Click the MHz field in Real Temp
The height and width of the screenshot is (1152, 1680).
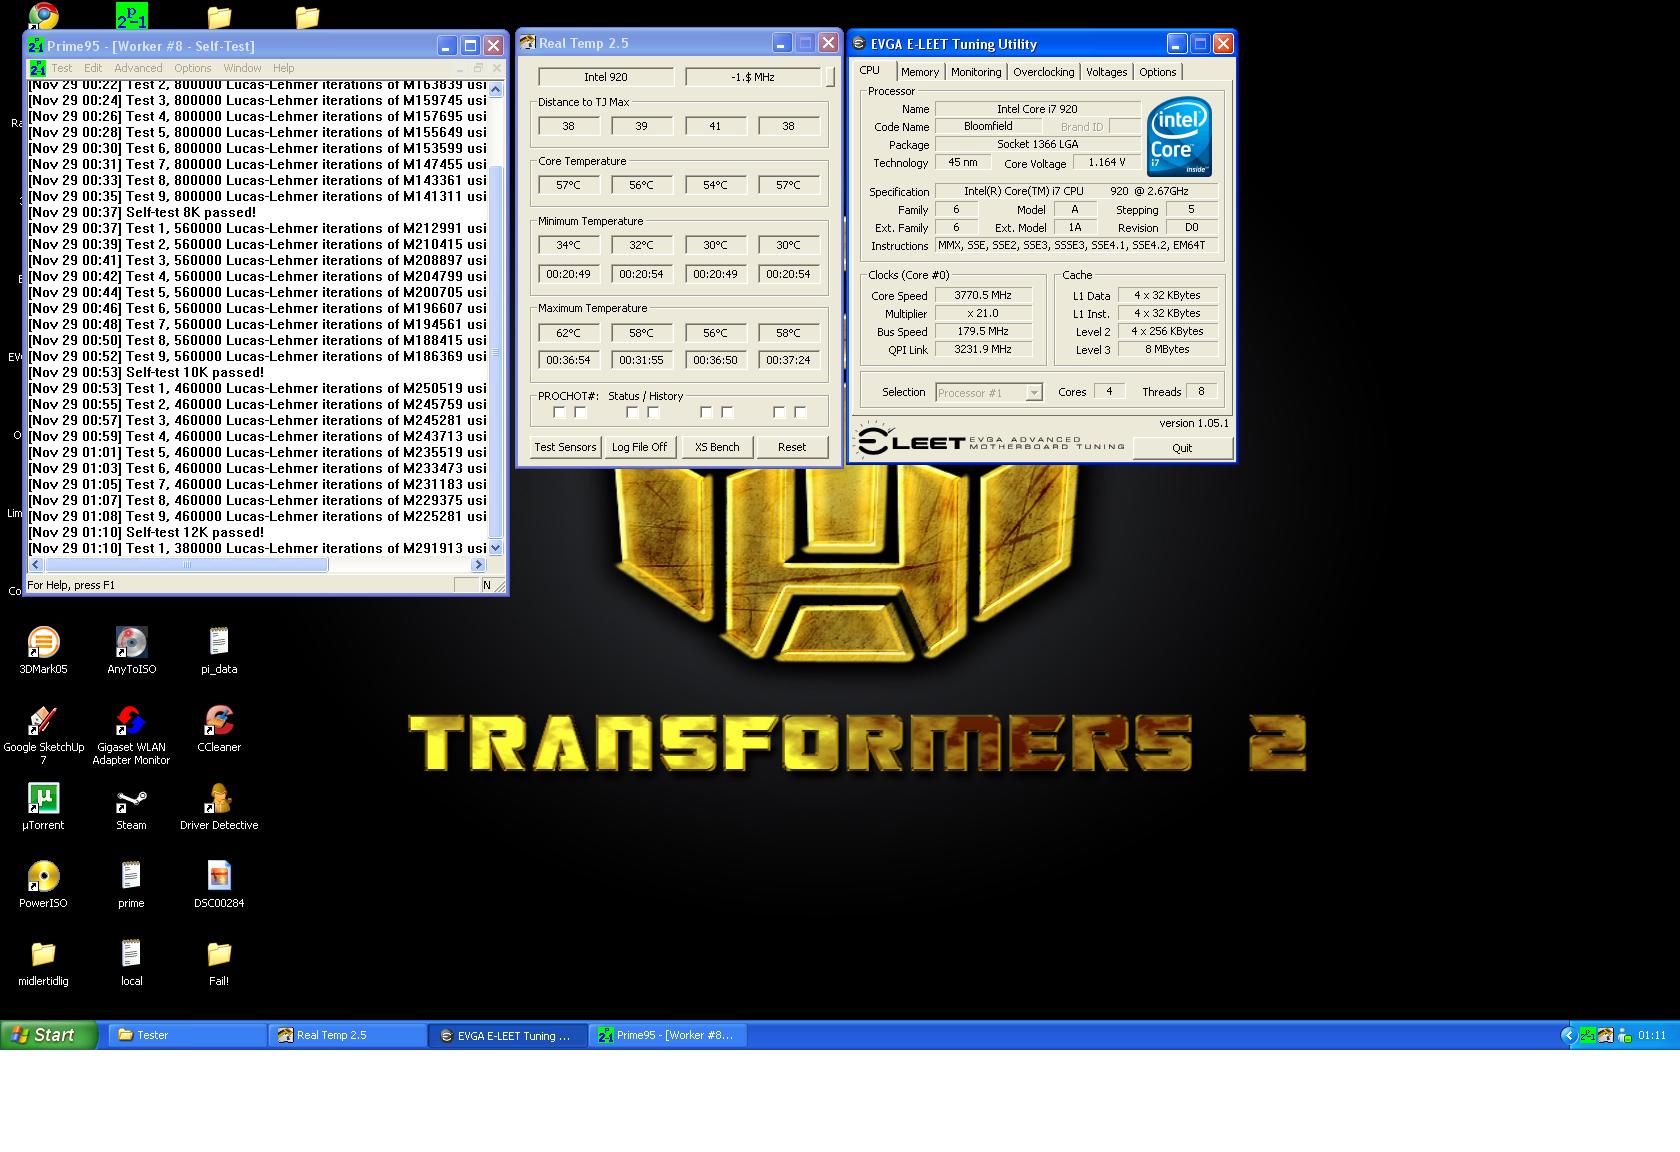pos(752,77)
